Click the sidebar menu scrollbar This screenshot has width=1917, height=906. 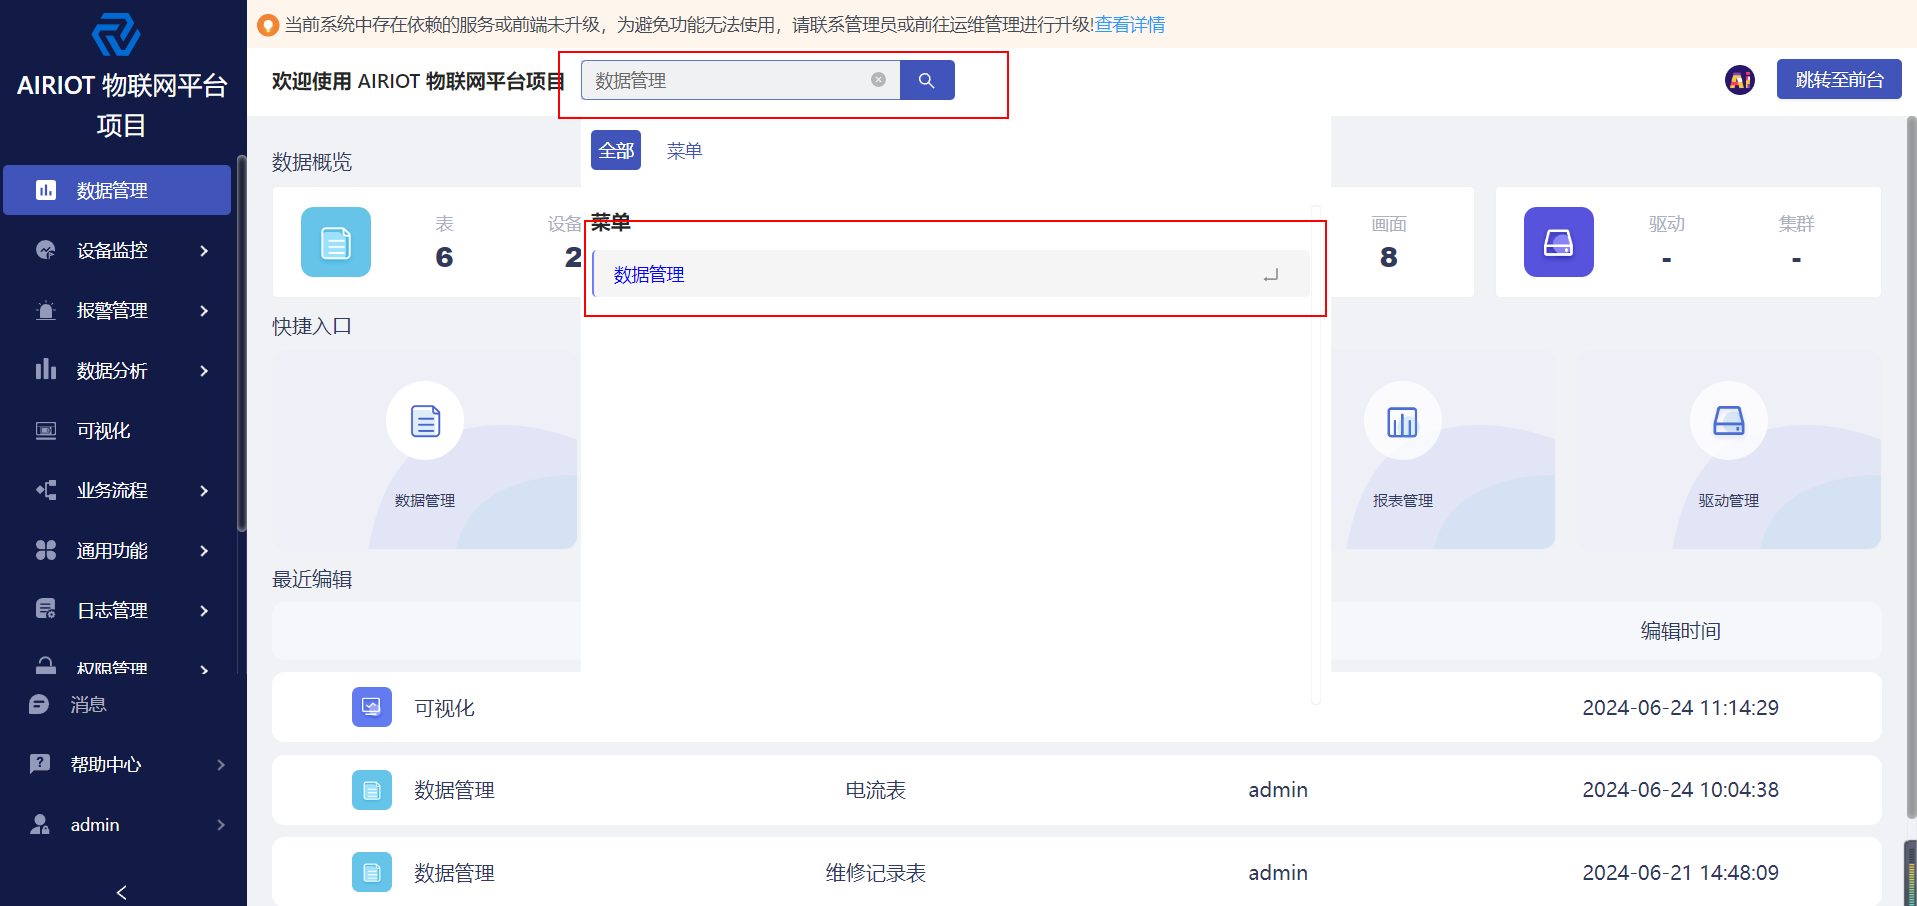point(241,344)
